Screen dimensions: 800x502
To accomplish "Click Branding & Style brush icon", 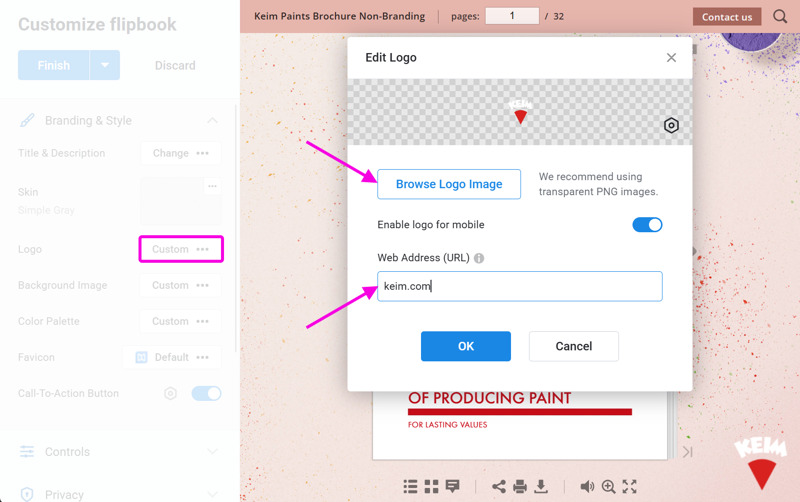I will (27, 120).
